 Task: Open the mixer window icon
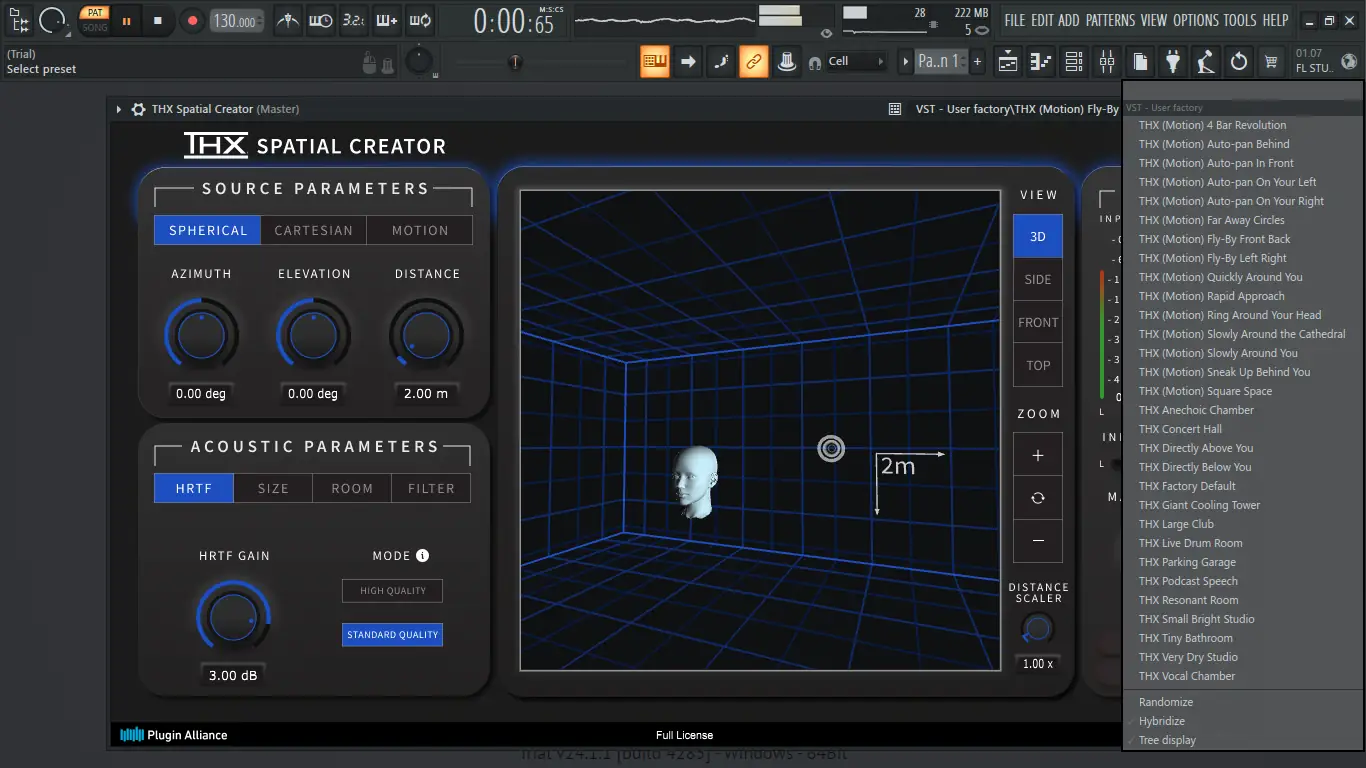click(x=1106, y=62)
